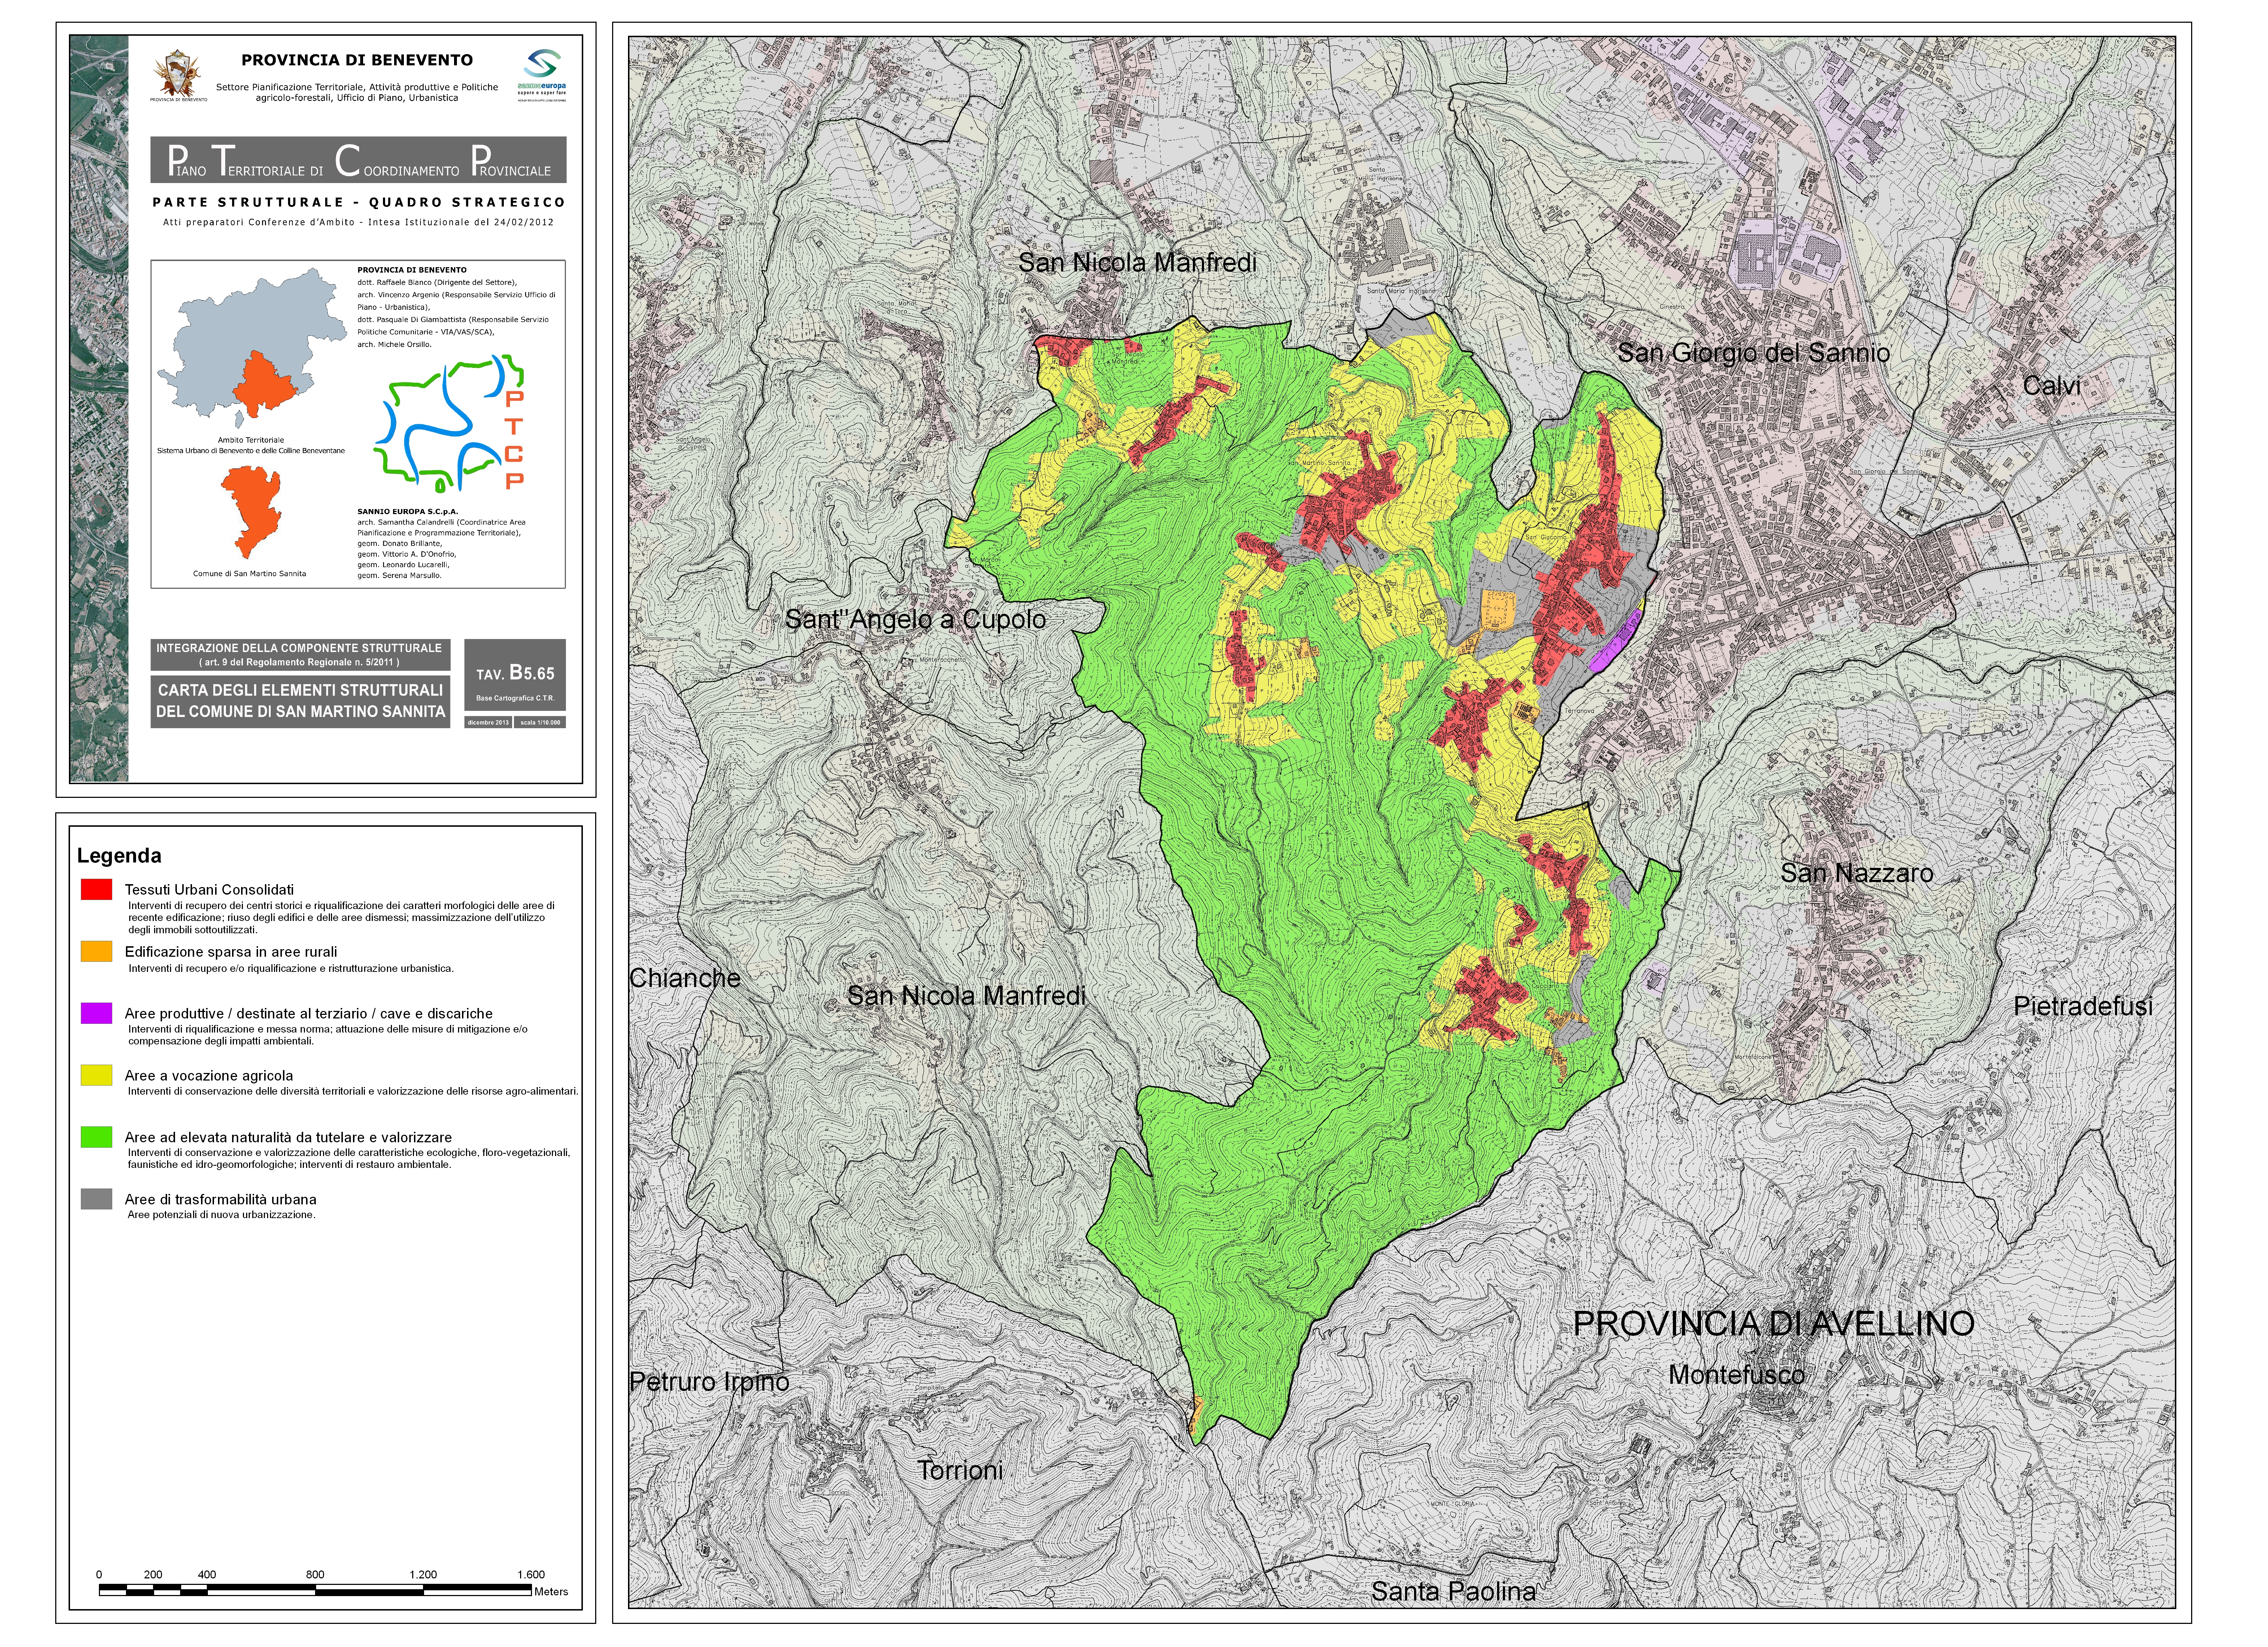
Task: Click 'Ambito Territoriale' inset caption
Action: [x=251, y=440]
